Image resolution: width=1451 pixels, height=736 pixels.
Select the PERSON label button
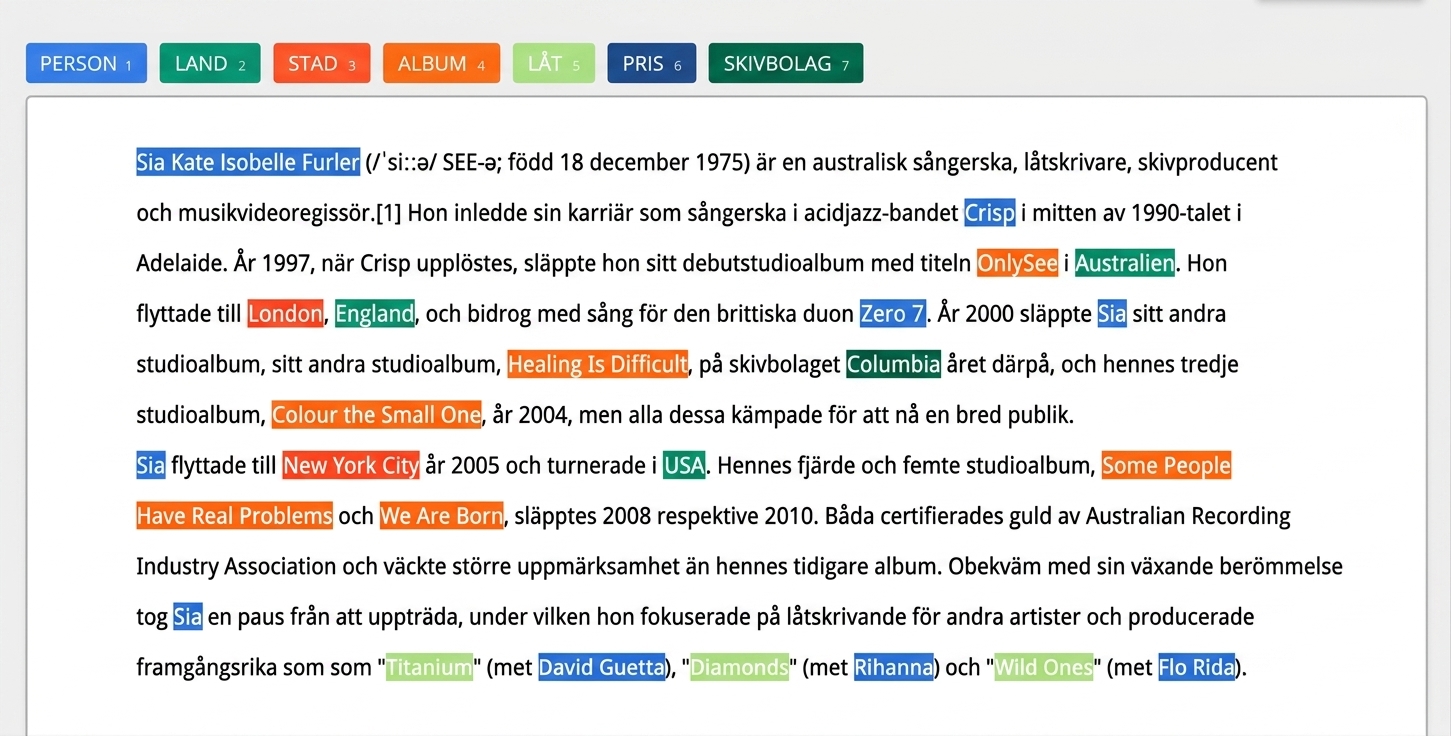pyautogui.click(x=86, y=63)
